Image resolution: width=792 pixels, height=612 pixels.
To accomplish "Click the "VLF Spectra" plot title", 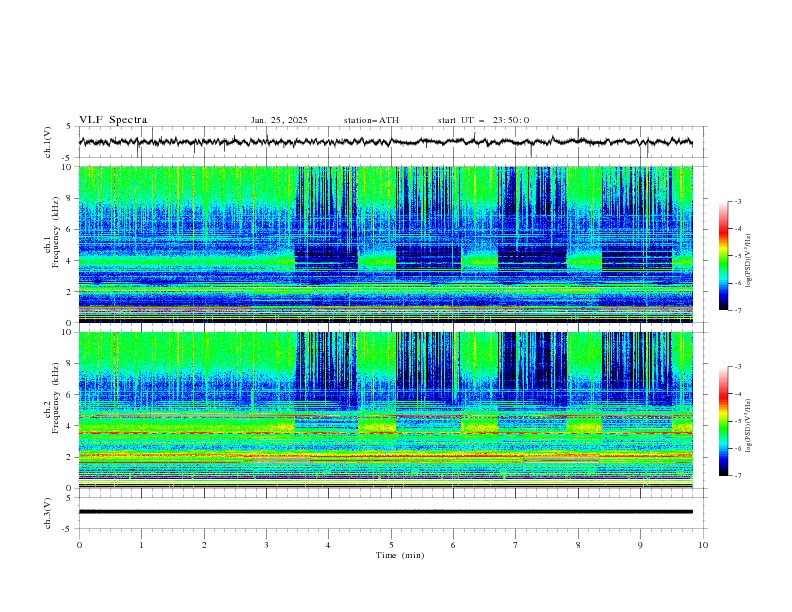I will [113, 120].
